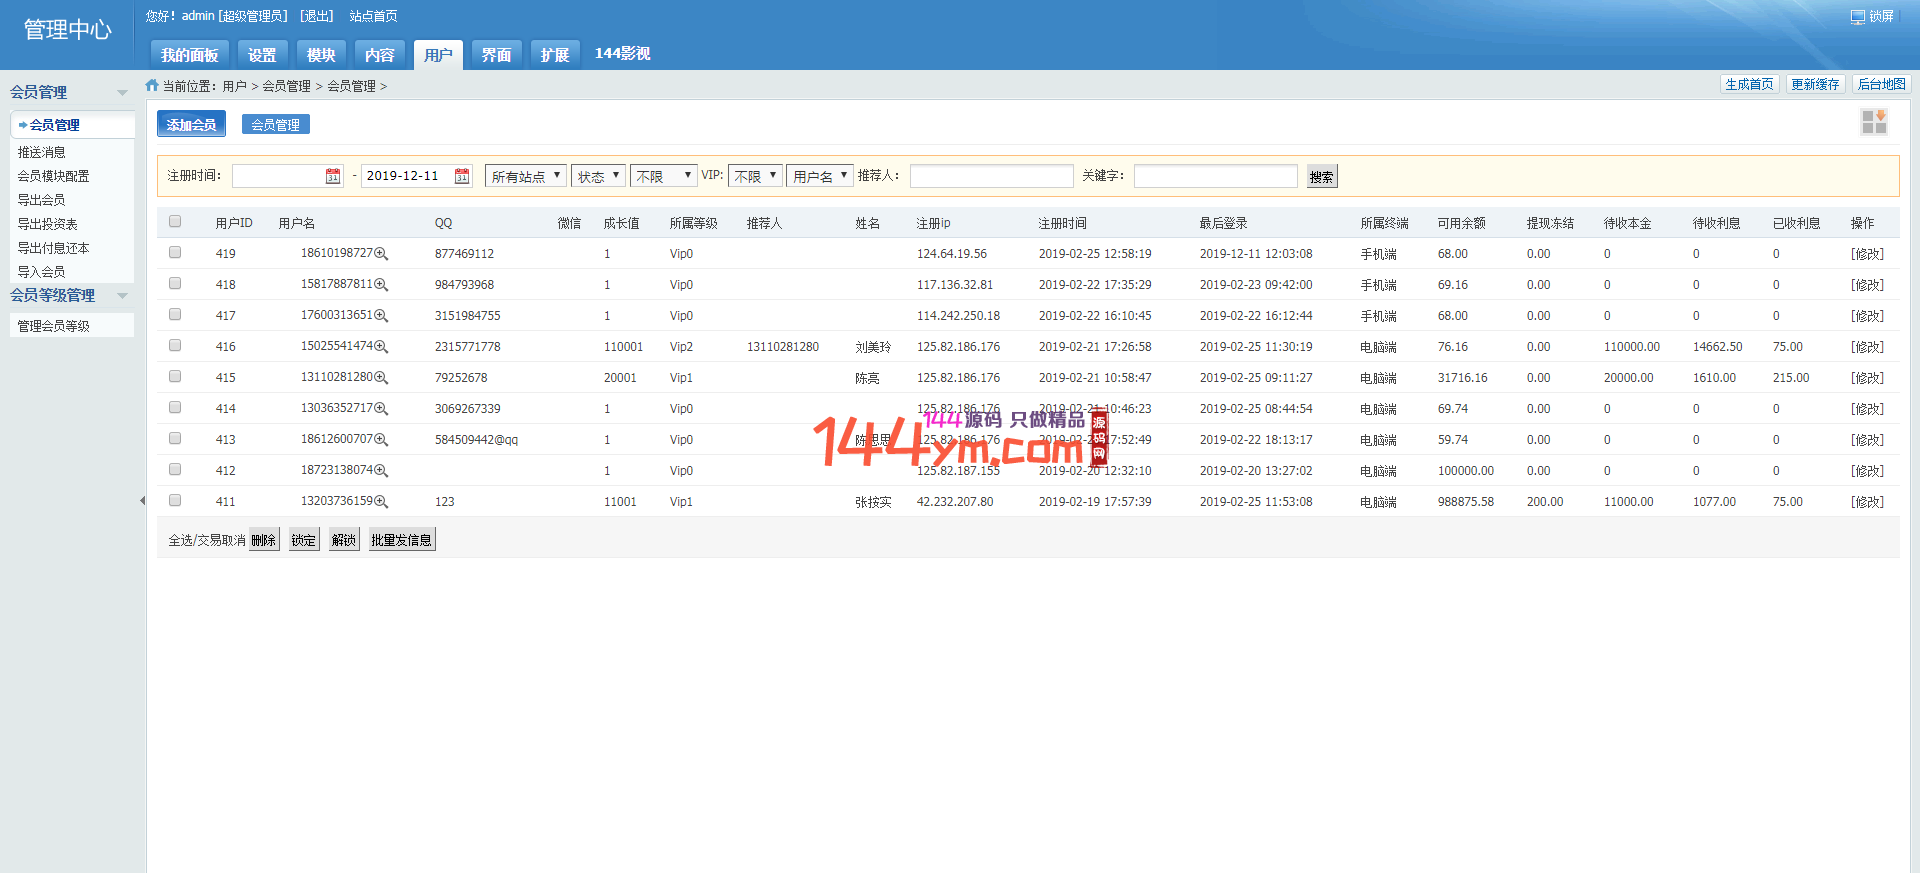Image resolution: width=1920 pixels, height=873 pixels.
Task: Open the start date calendar picker icon
Action: (x=333, y=176)
